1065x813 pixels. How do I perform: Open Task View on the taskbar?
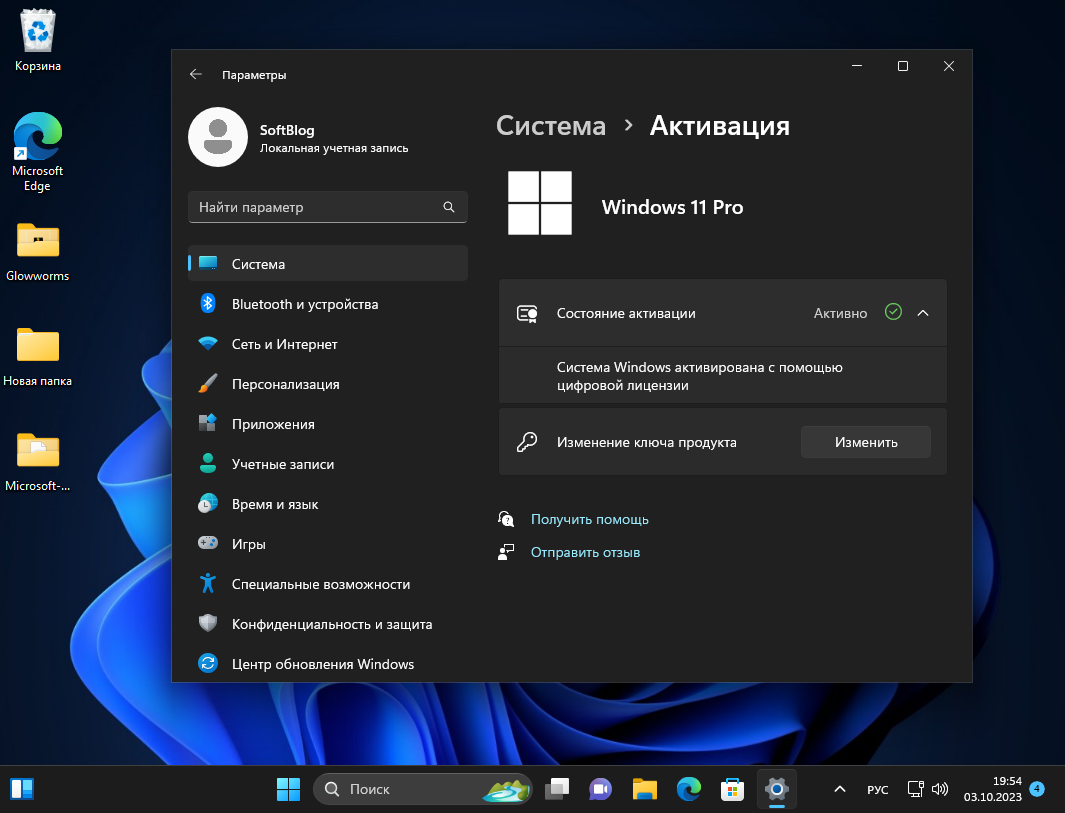pyautogui.click(x=557, y=789)
